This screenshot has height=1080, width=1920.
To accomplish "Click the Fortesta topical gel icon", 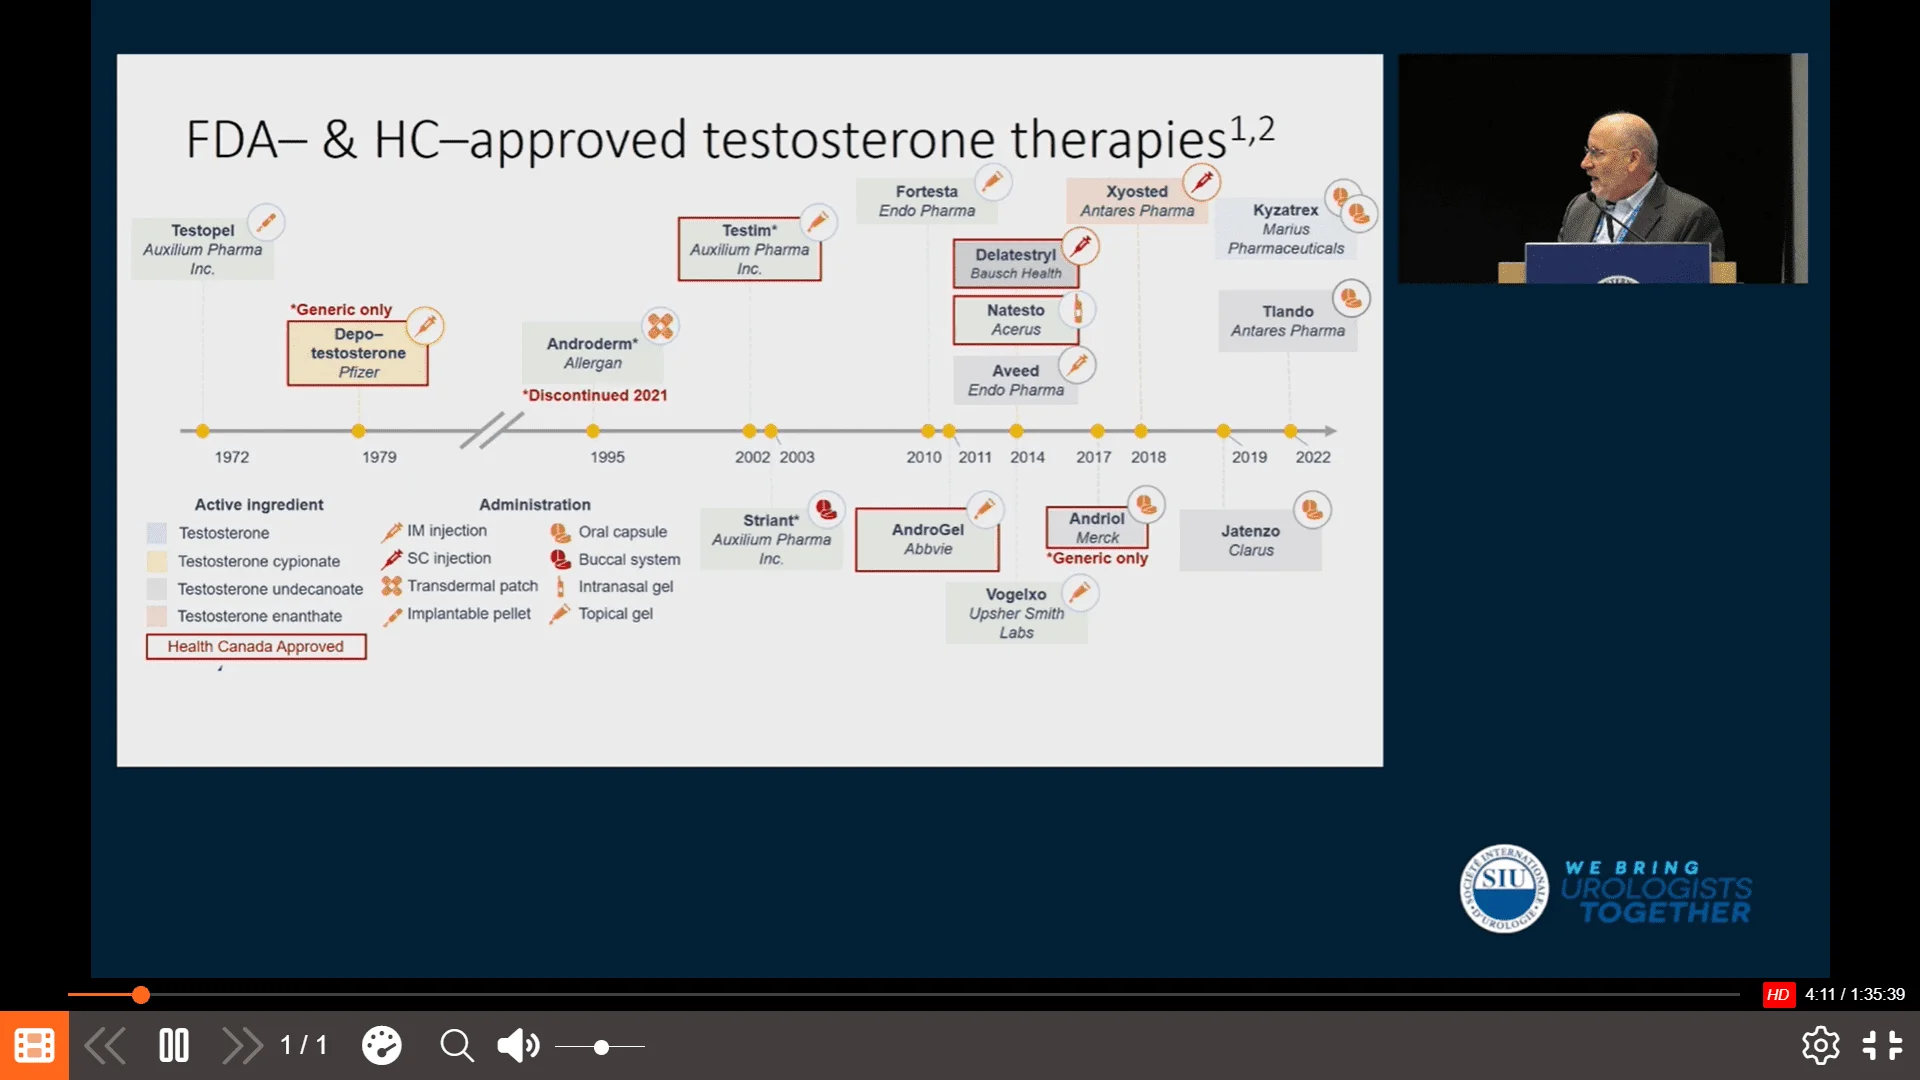I will 992,182.
